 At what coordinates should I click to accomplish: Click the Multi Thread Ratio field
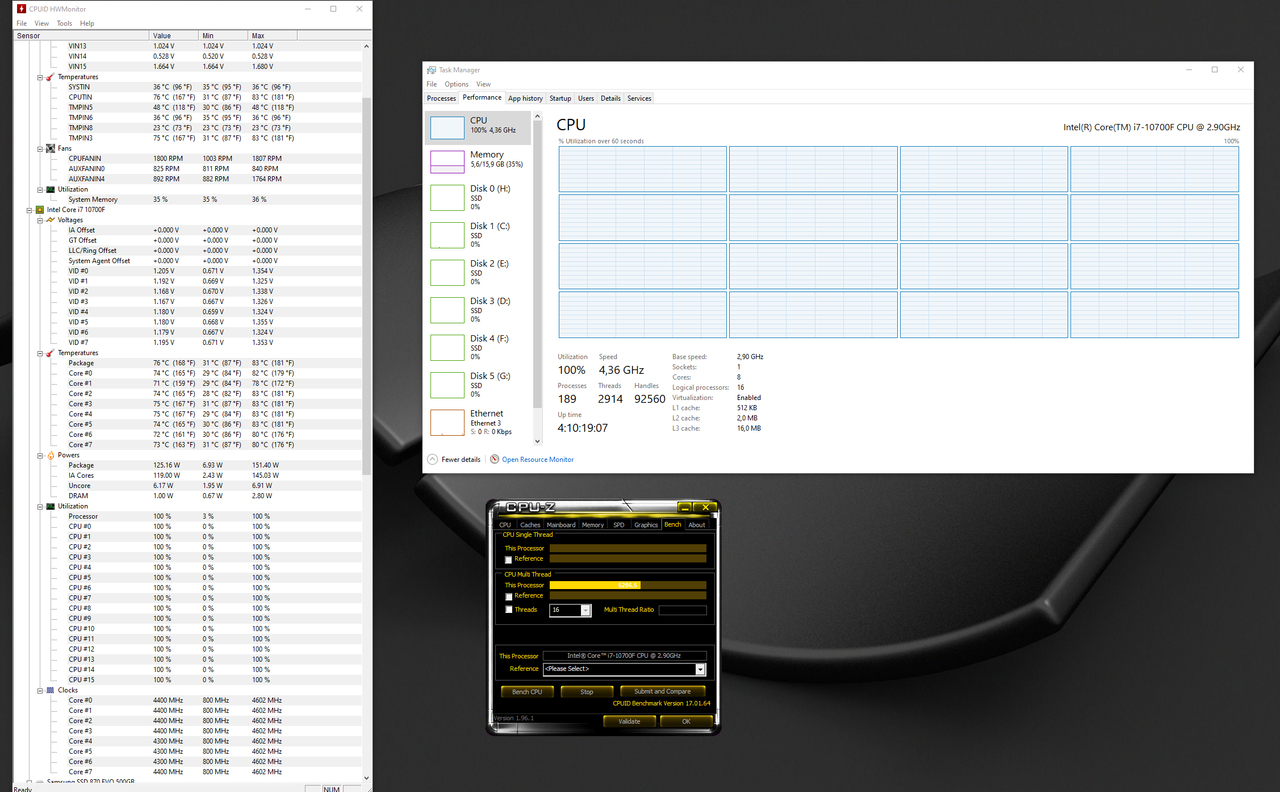pyautogui.click(x=682, y=610)
